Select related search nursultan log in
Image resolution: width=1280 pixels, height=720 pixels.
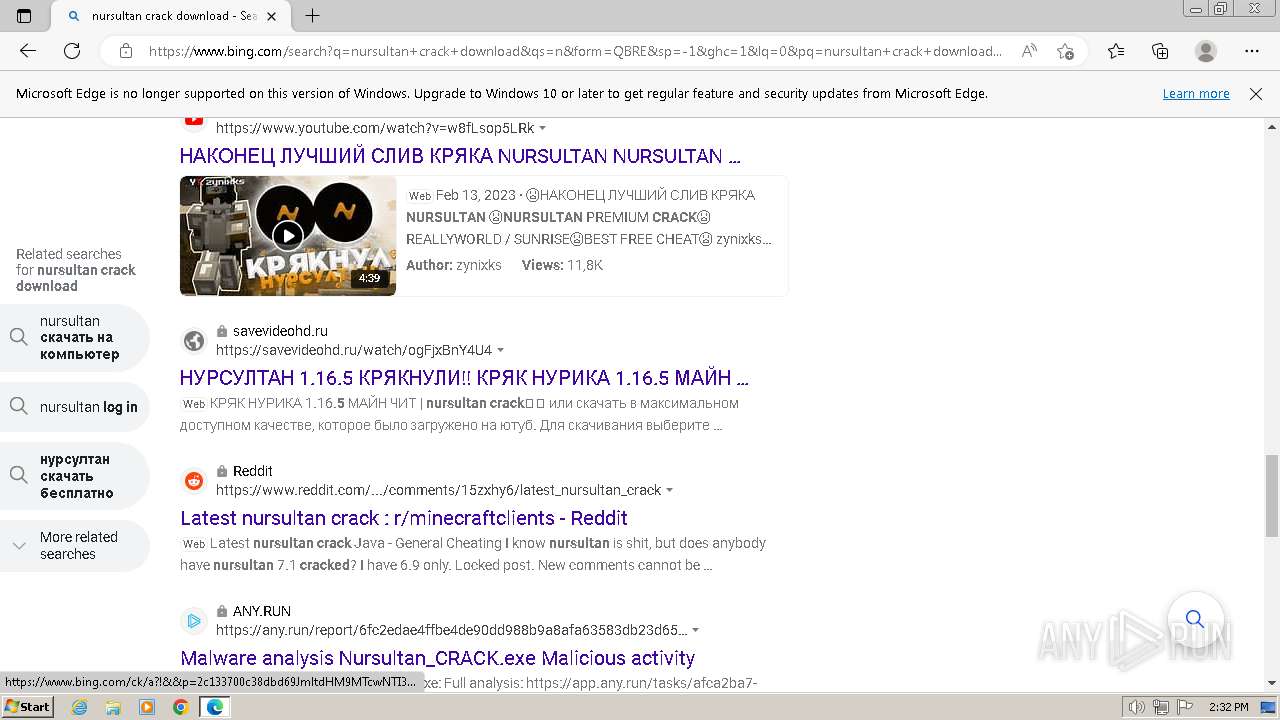pyautogui.click(x=75, y=407)
